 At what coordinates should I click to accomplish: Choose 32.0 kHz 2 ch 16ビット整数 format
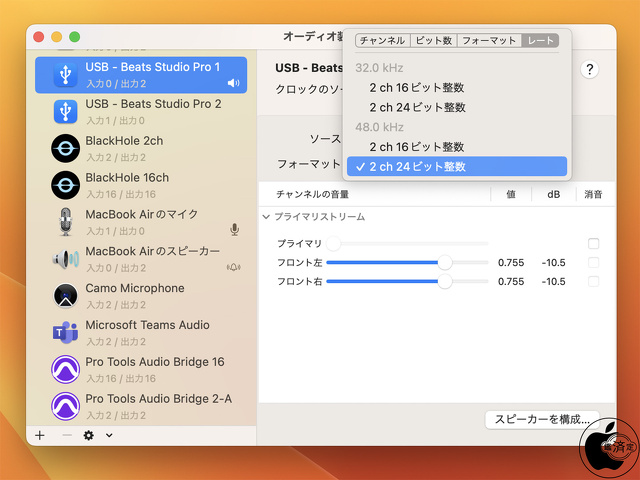416,88
